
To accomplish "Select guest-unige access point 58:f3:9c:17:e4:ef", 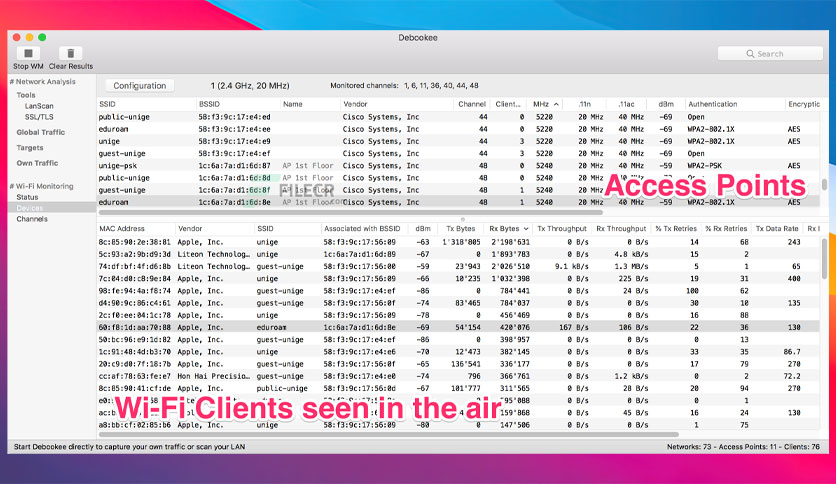I will point(459,154).
